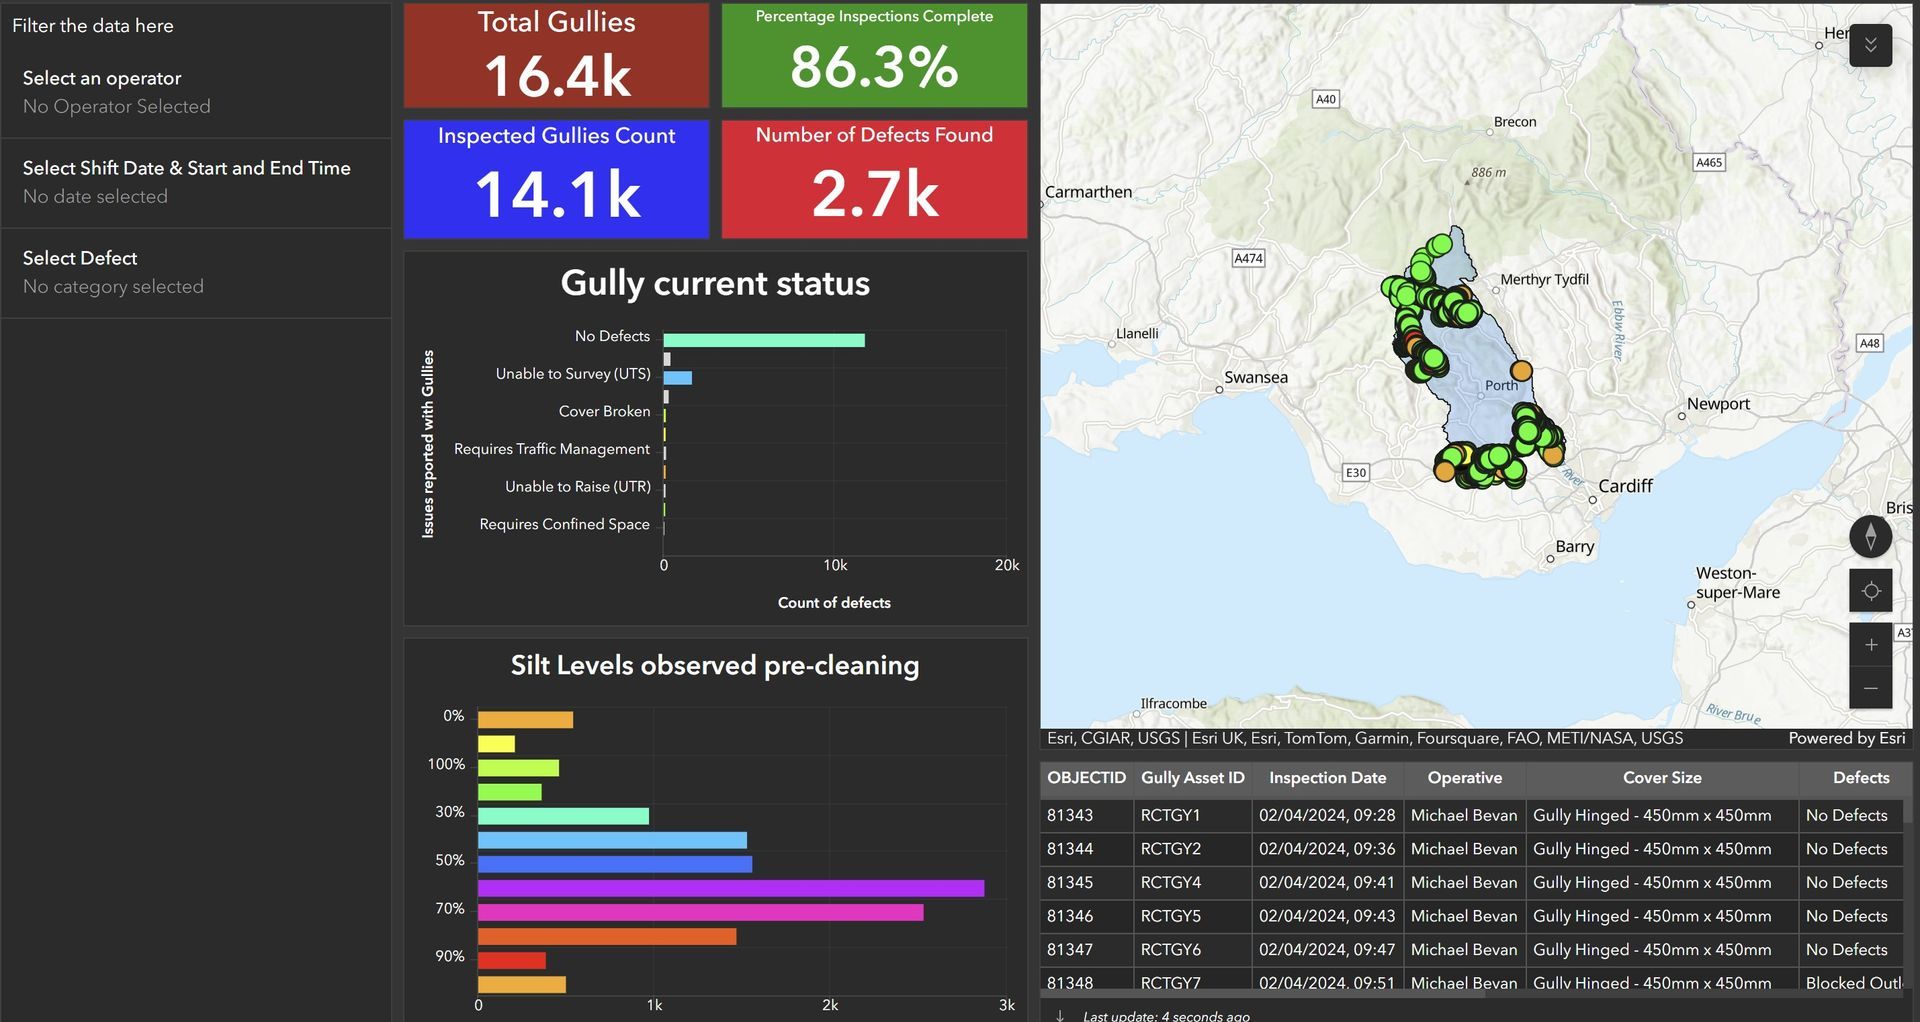Click the Number of Defects Found card

point(874,179)
